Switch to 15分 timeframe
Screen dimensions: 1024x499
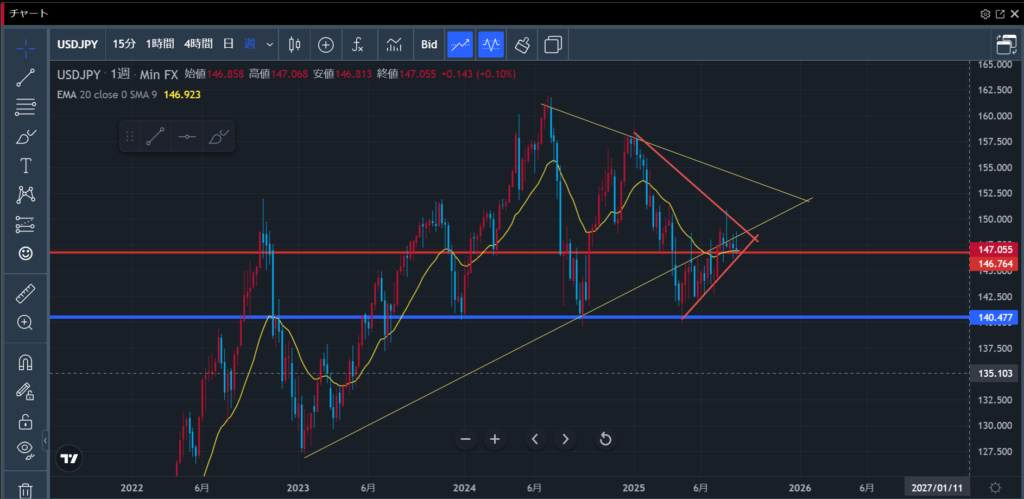125,44
